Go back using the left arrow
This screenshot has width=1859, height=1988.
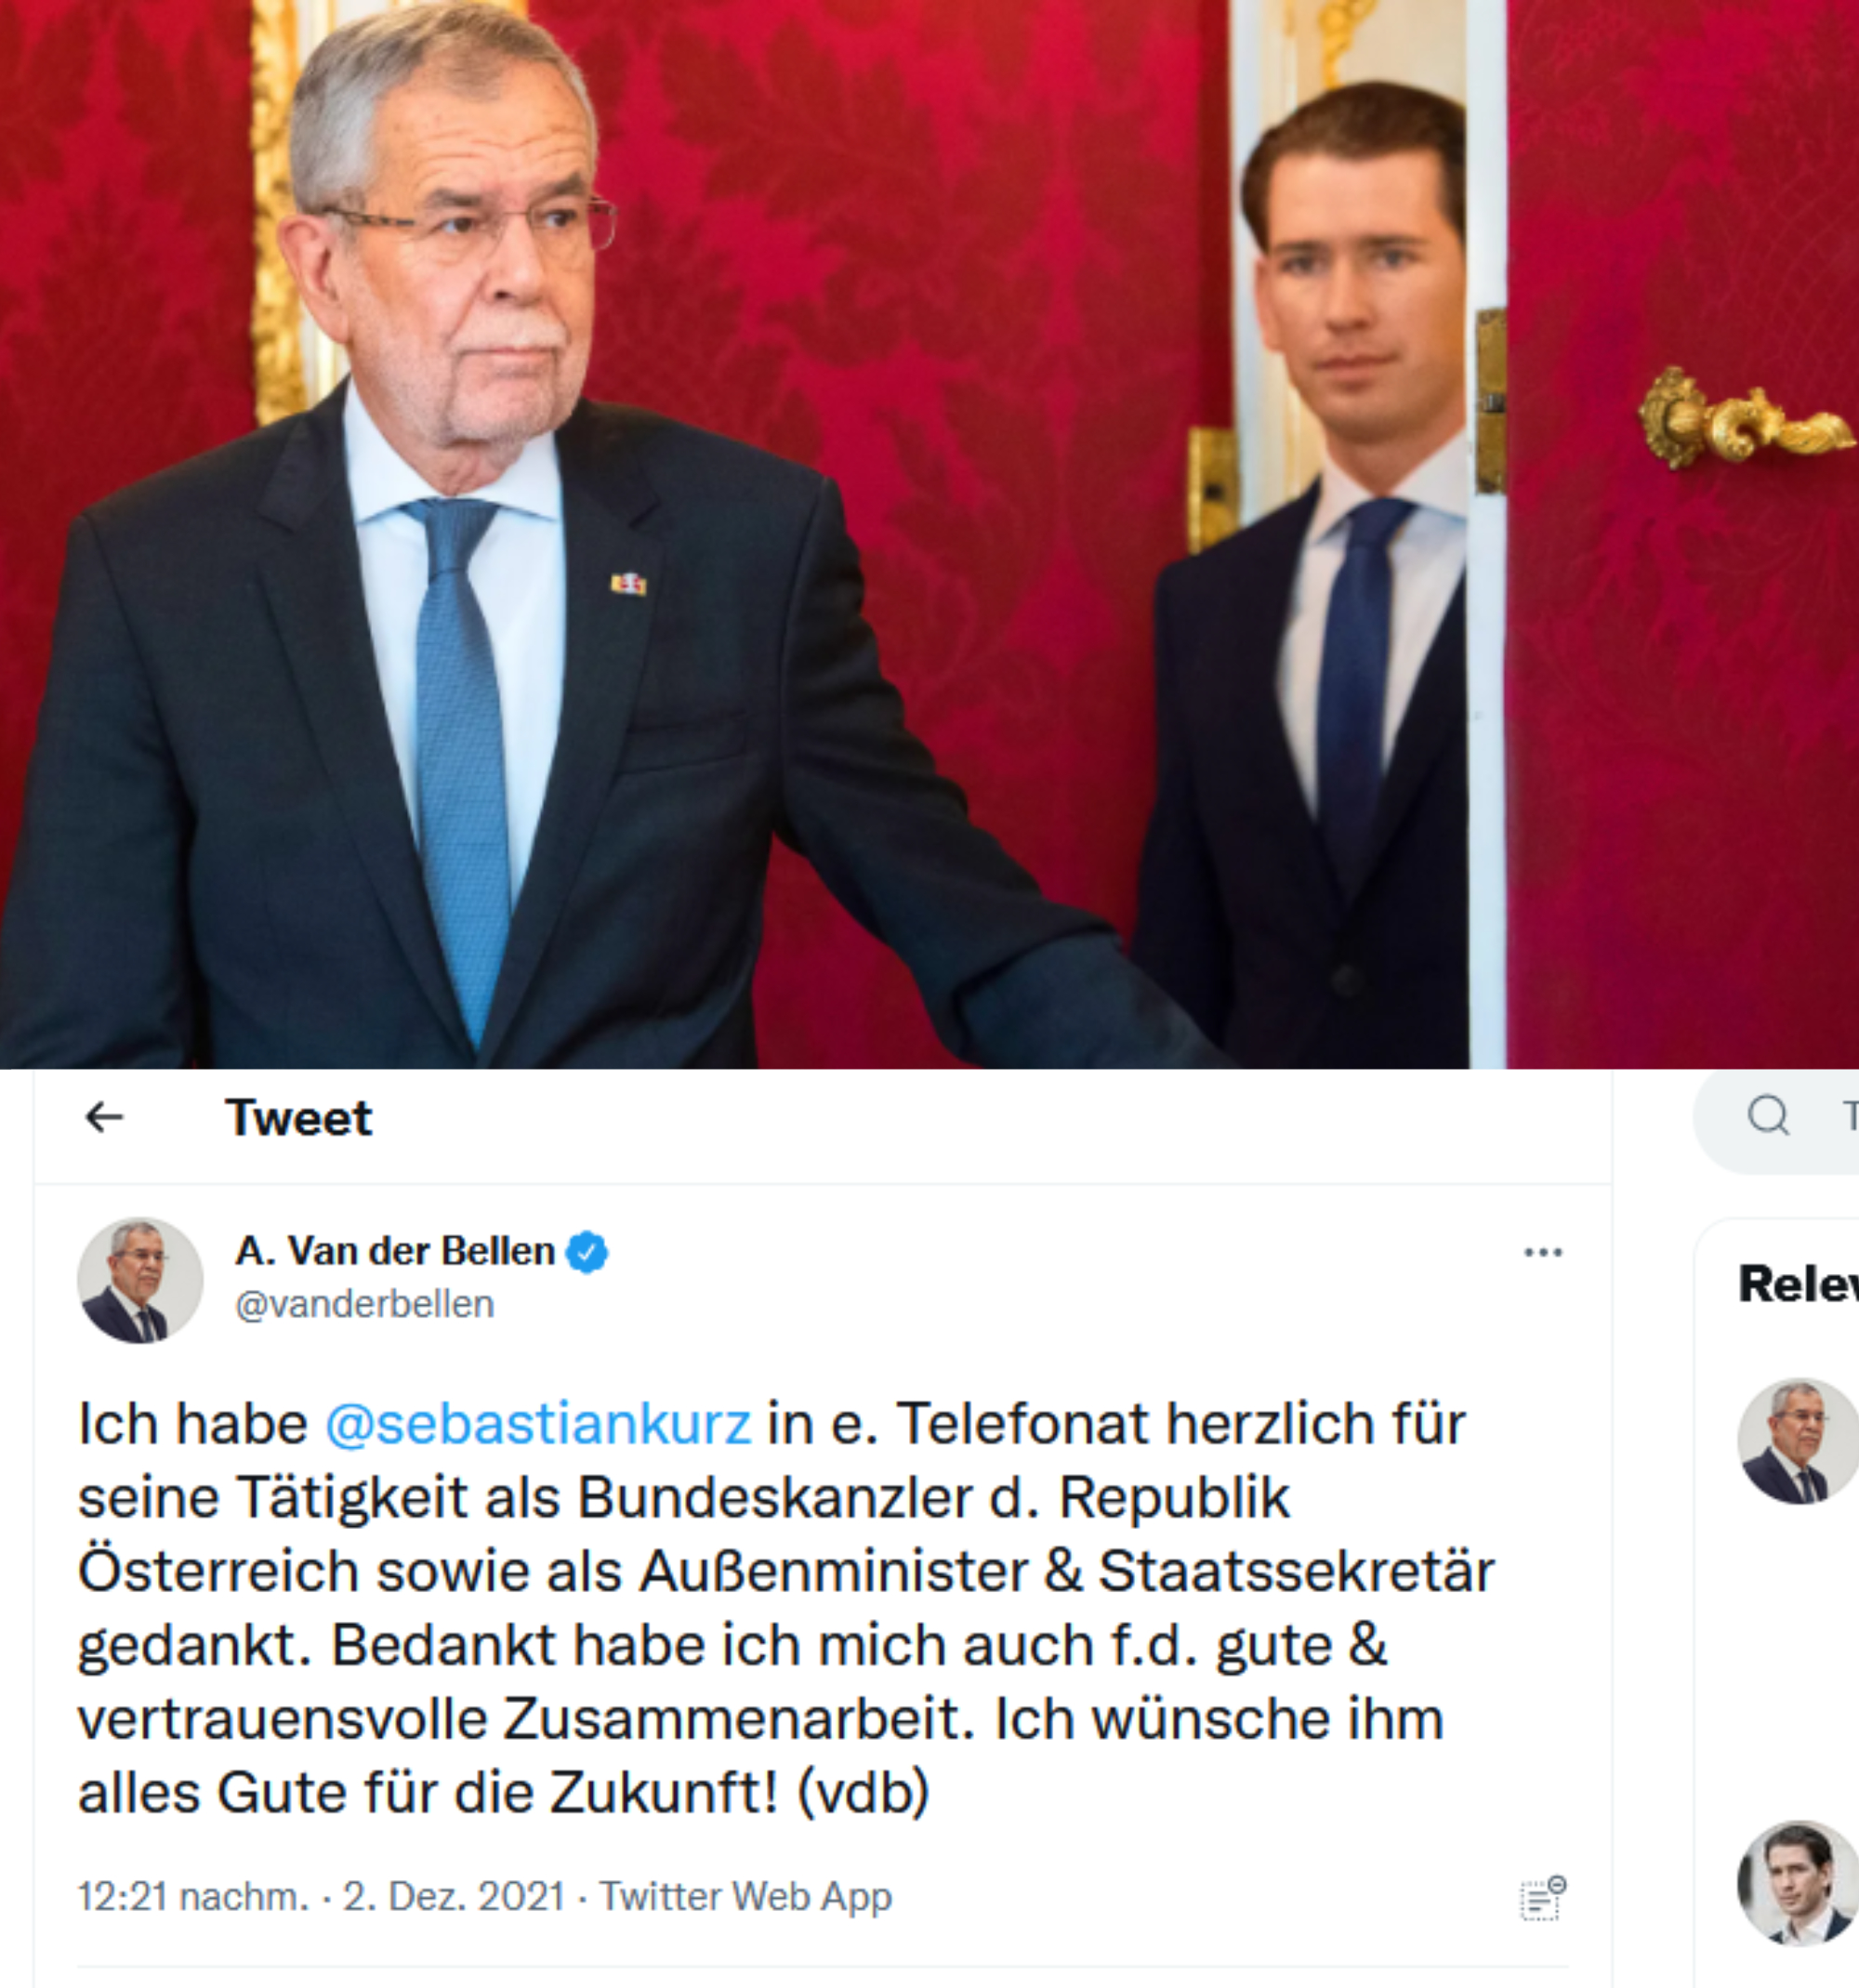[104, 1117]
